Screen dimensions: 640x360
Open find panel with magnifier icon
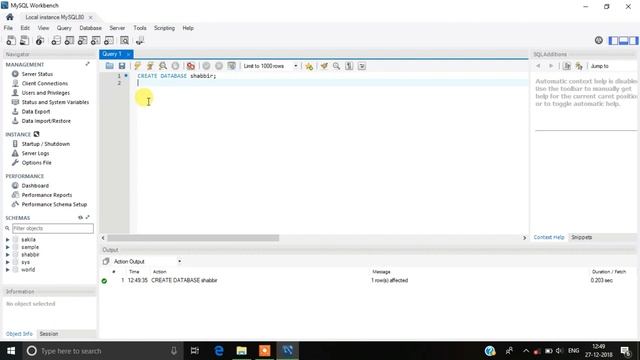[x=336, y=66]
